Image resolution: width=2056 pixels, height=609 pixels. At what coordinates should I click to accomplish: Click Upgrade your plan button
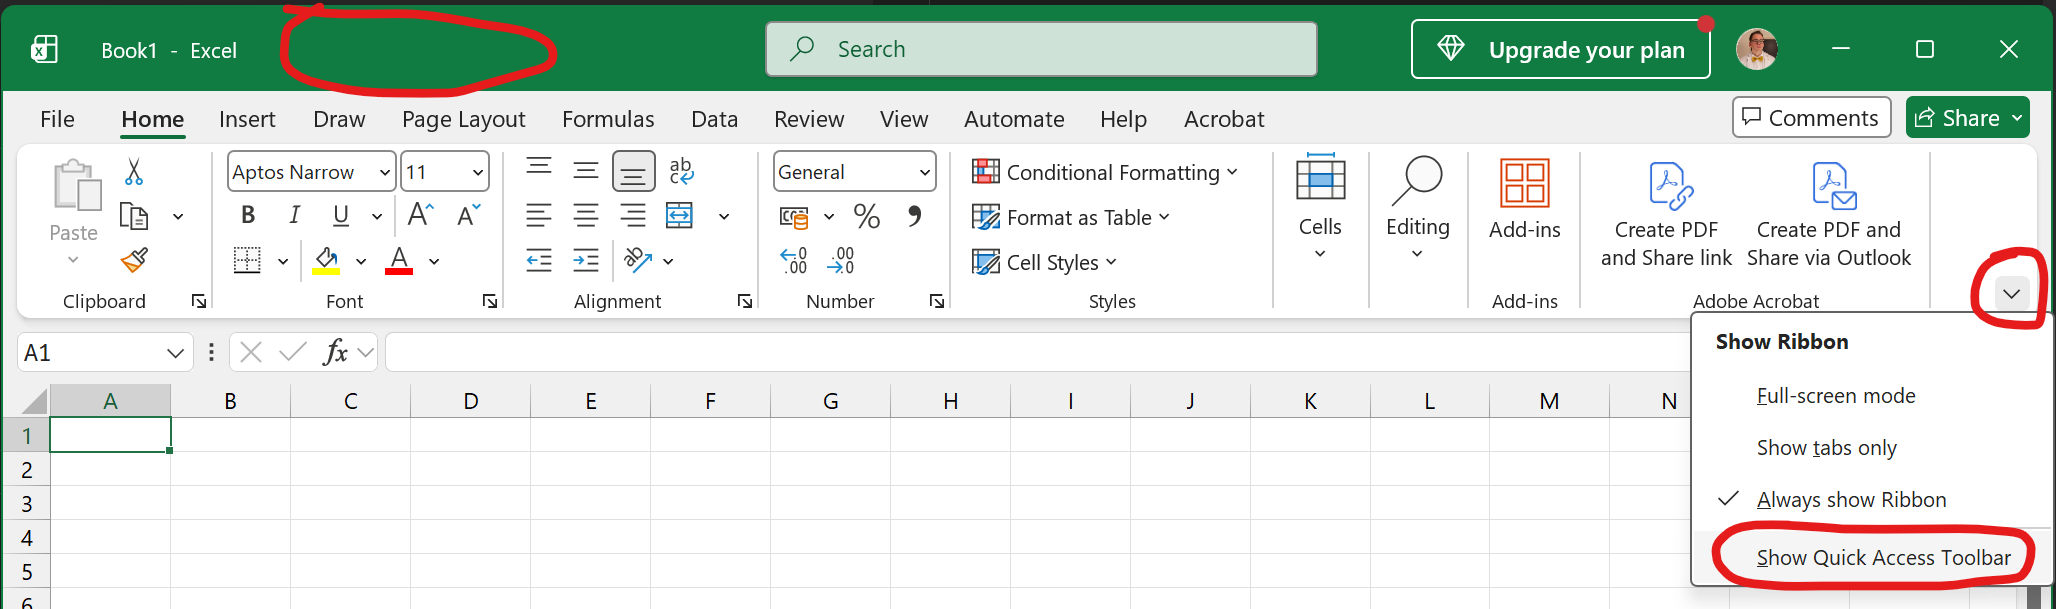[x=1560, y=50]
